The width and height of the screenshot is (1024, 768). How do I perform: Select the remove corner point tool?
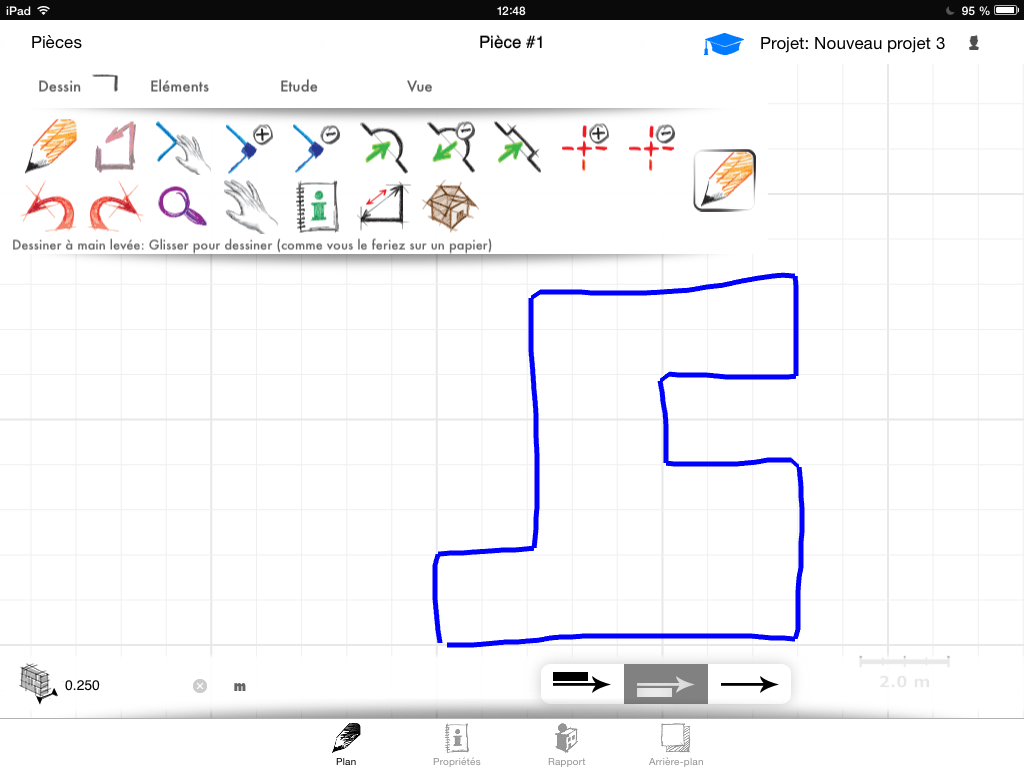coord(316,148)
